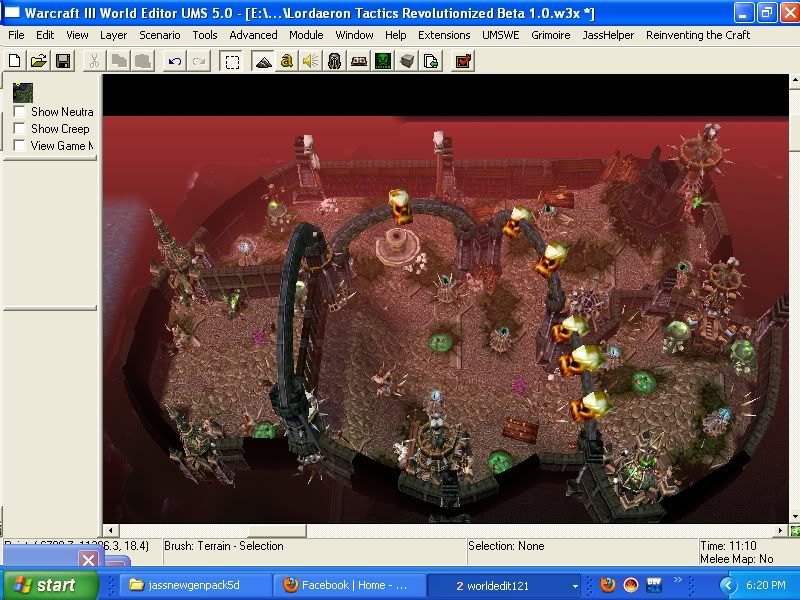Expand the taskbar toolbar overflow chevron
800x600 pixels.
tap(678, 580)
